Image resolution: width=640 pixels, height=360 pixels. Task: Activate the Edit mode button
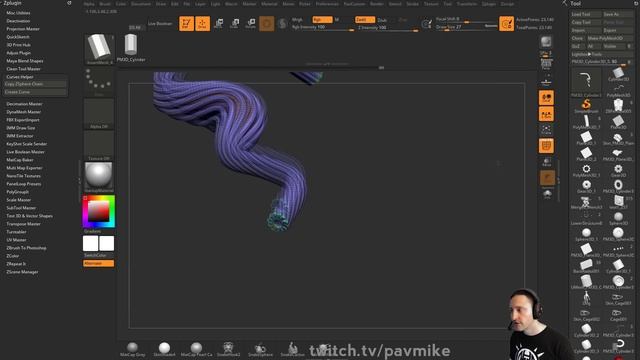(x=187, y=24)
